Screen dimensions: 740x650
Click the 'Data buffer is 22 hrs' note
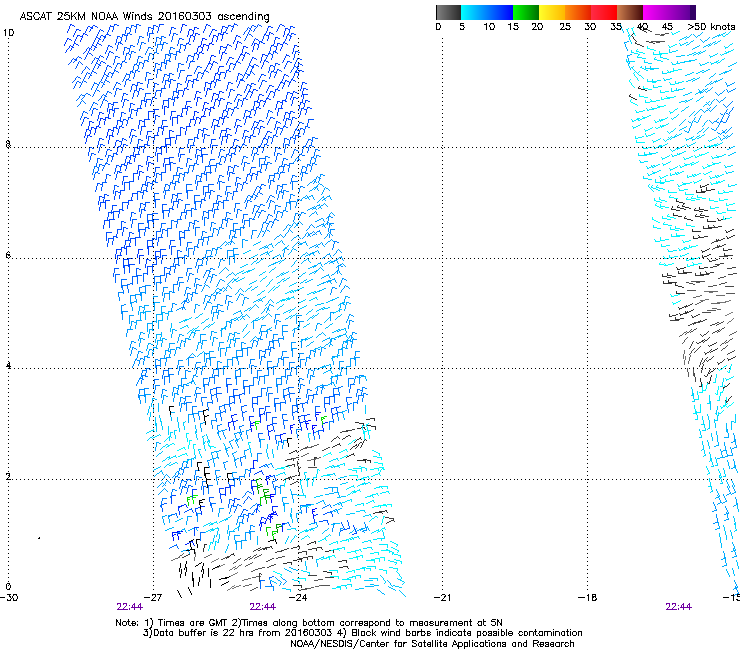pos(362,633)
